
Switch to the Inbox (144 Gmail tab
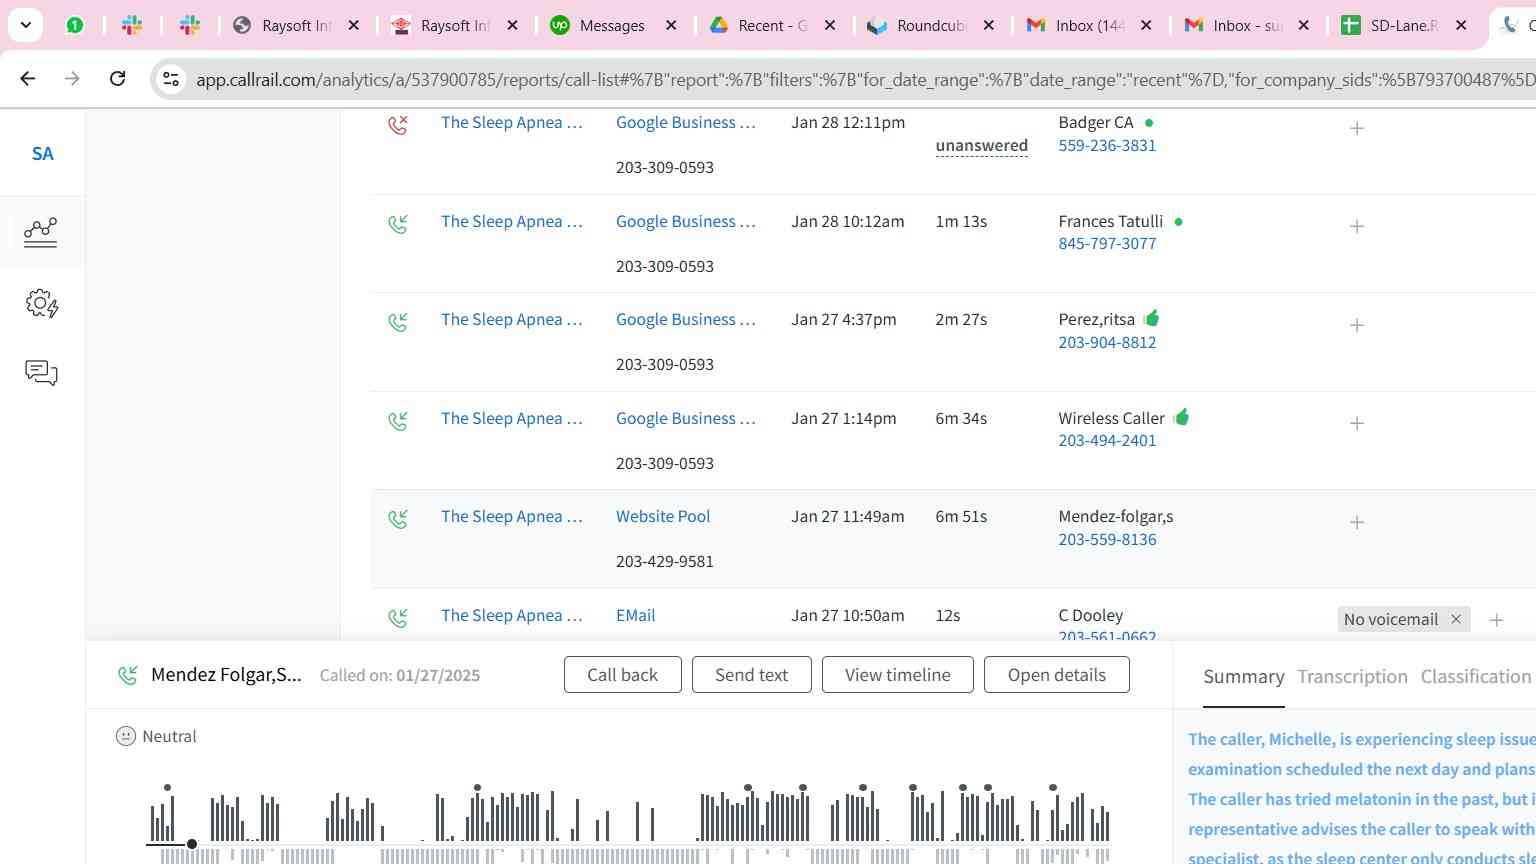point(1090,26)
